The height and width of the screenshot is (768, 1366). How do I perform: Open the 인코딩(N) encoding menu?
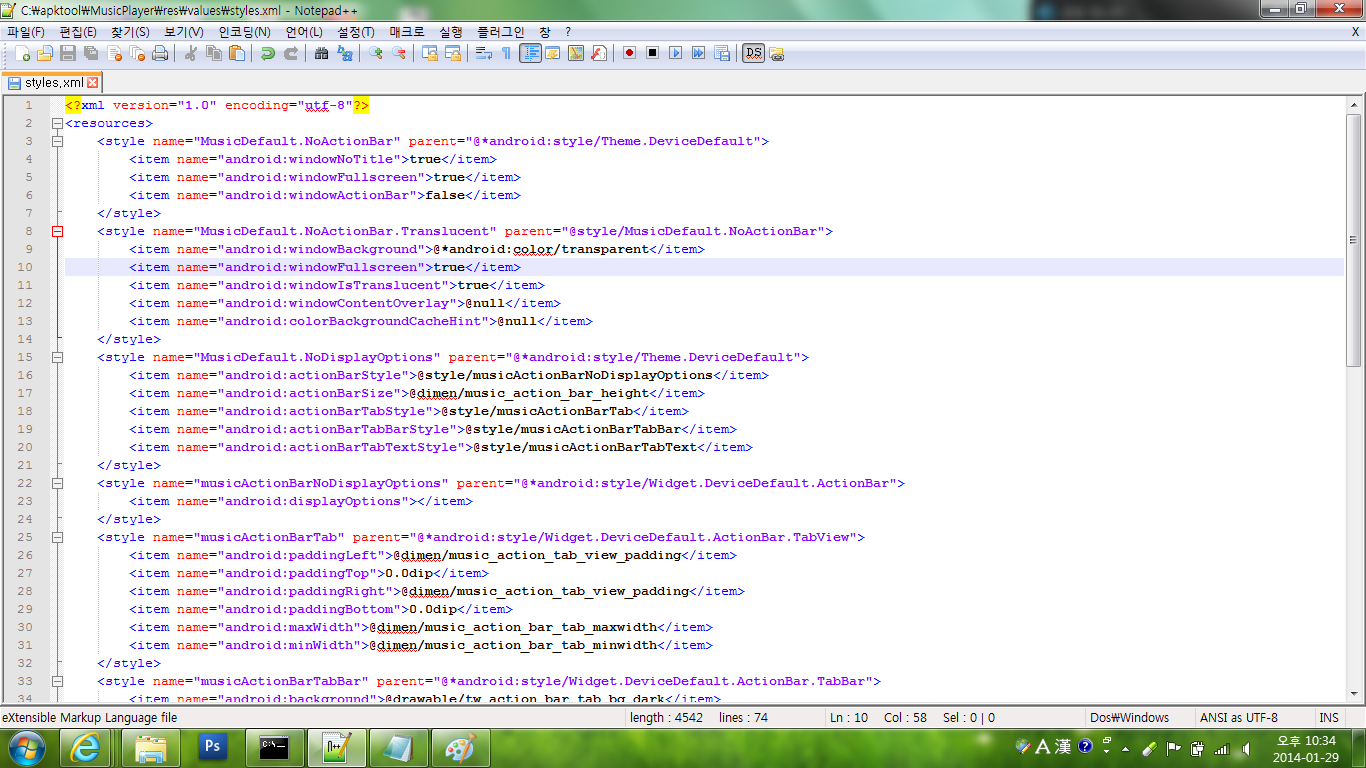(244, 32)
